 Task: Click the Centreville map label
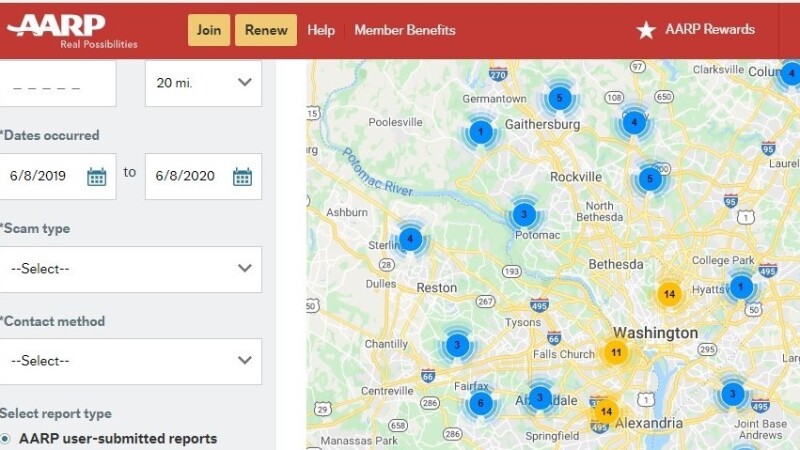click(x=387, y=391)
